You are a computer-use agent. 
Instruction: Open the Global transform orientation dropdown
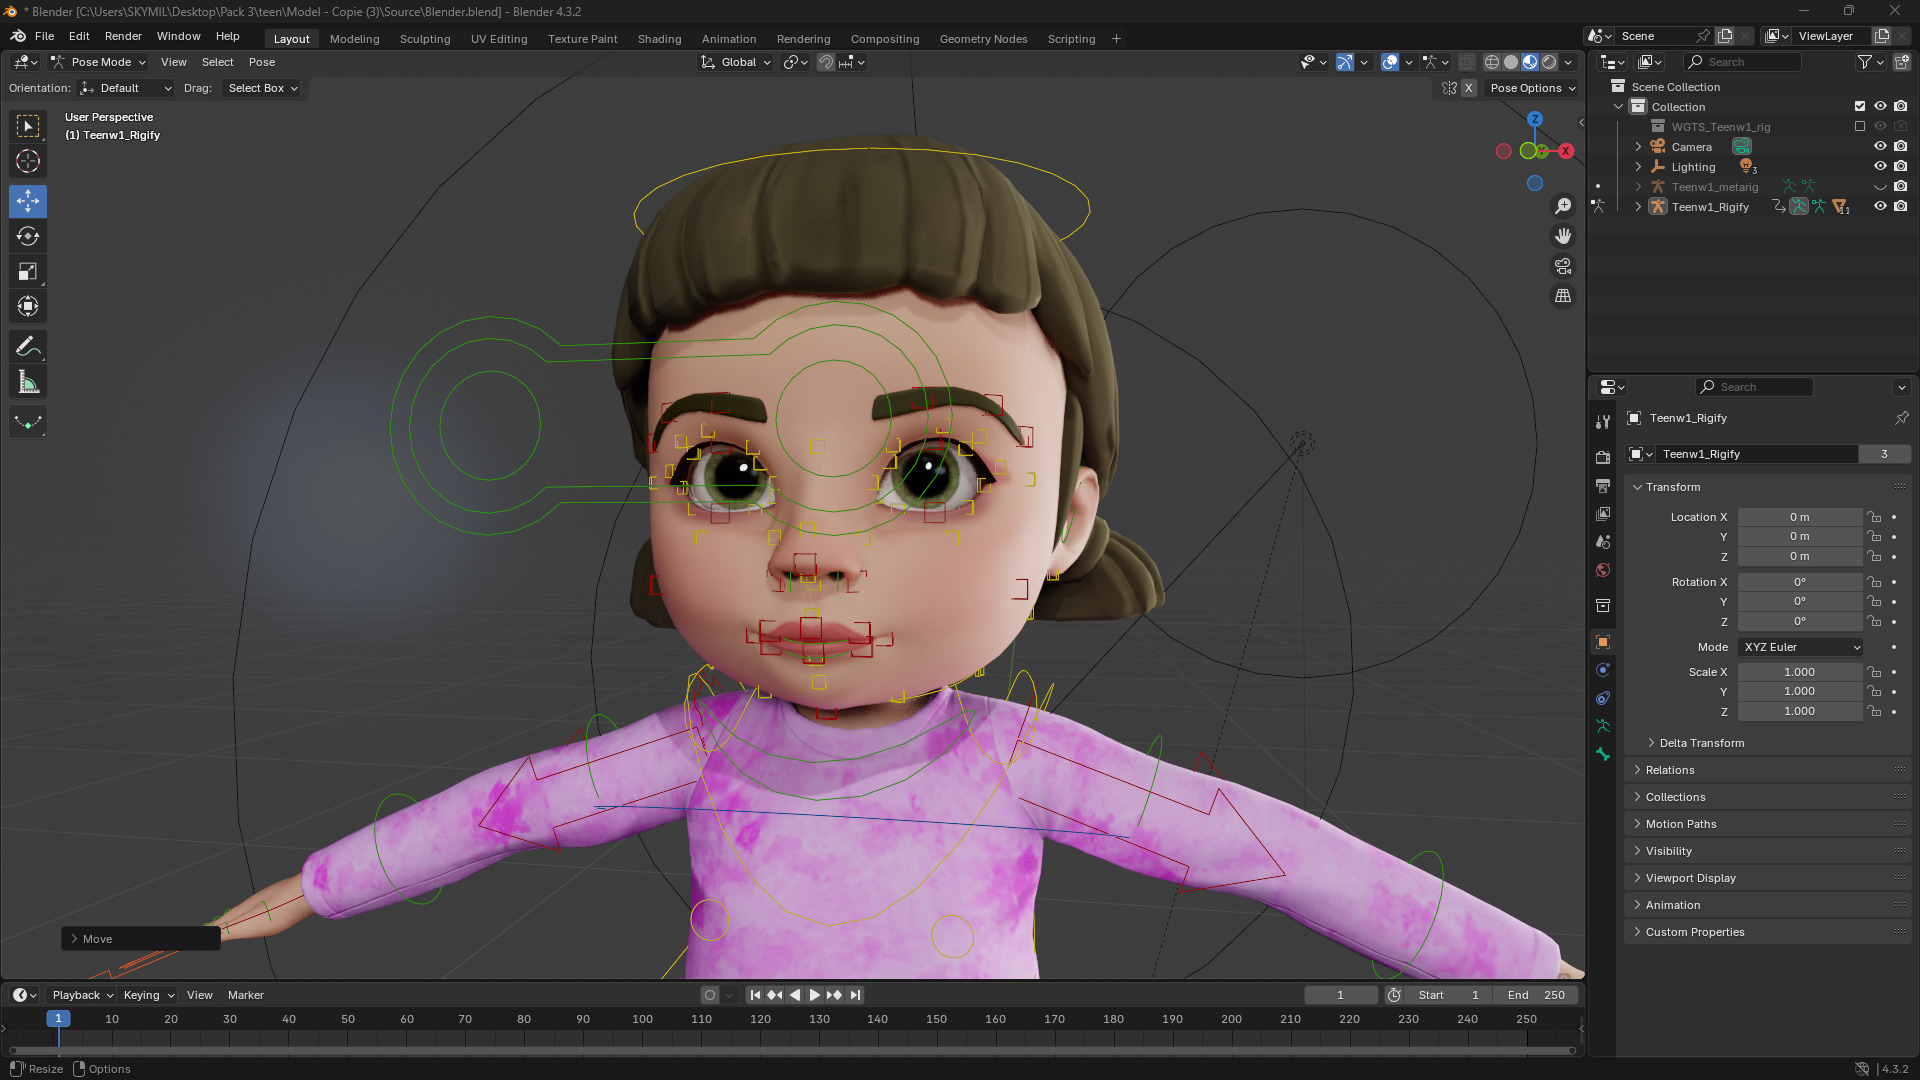coord(736,62)
